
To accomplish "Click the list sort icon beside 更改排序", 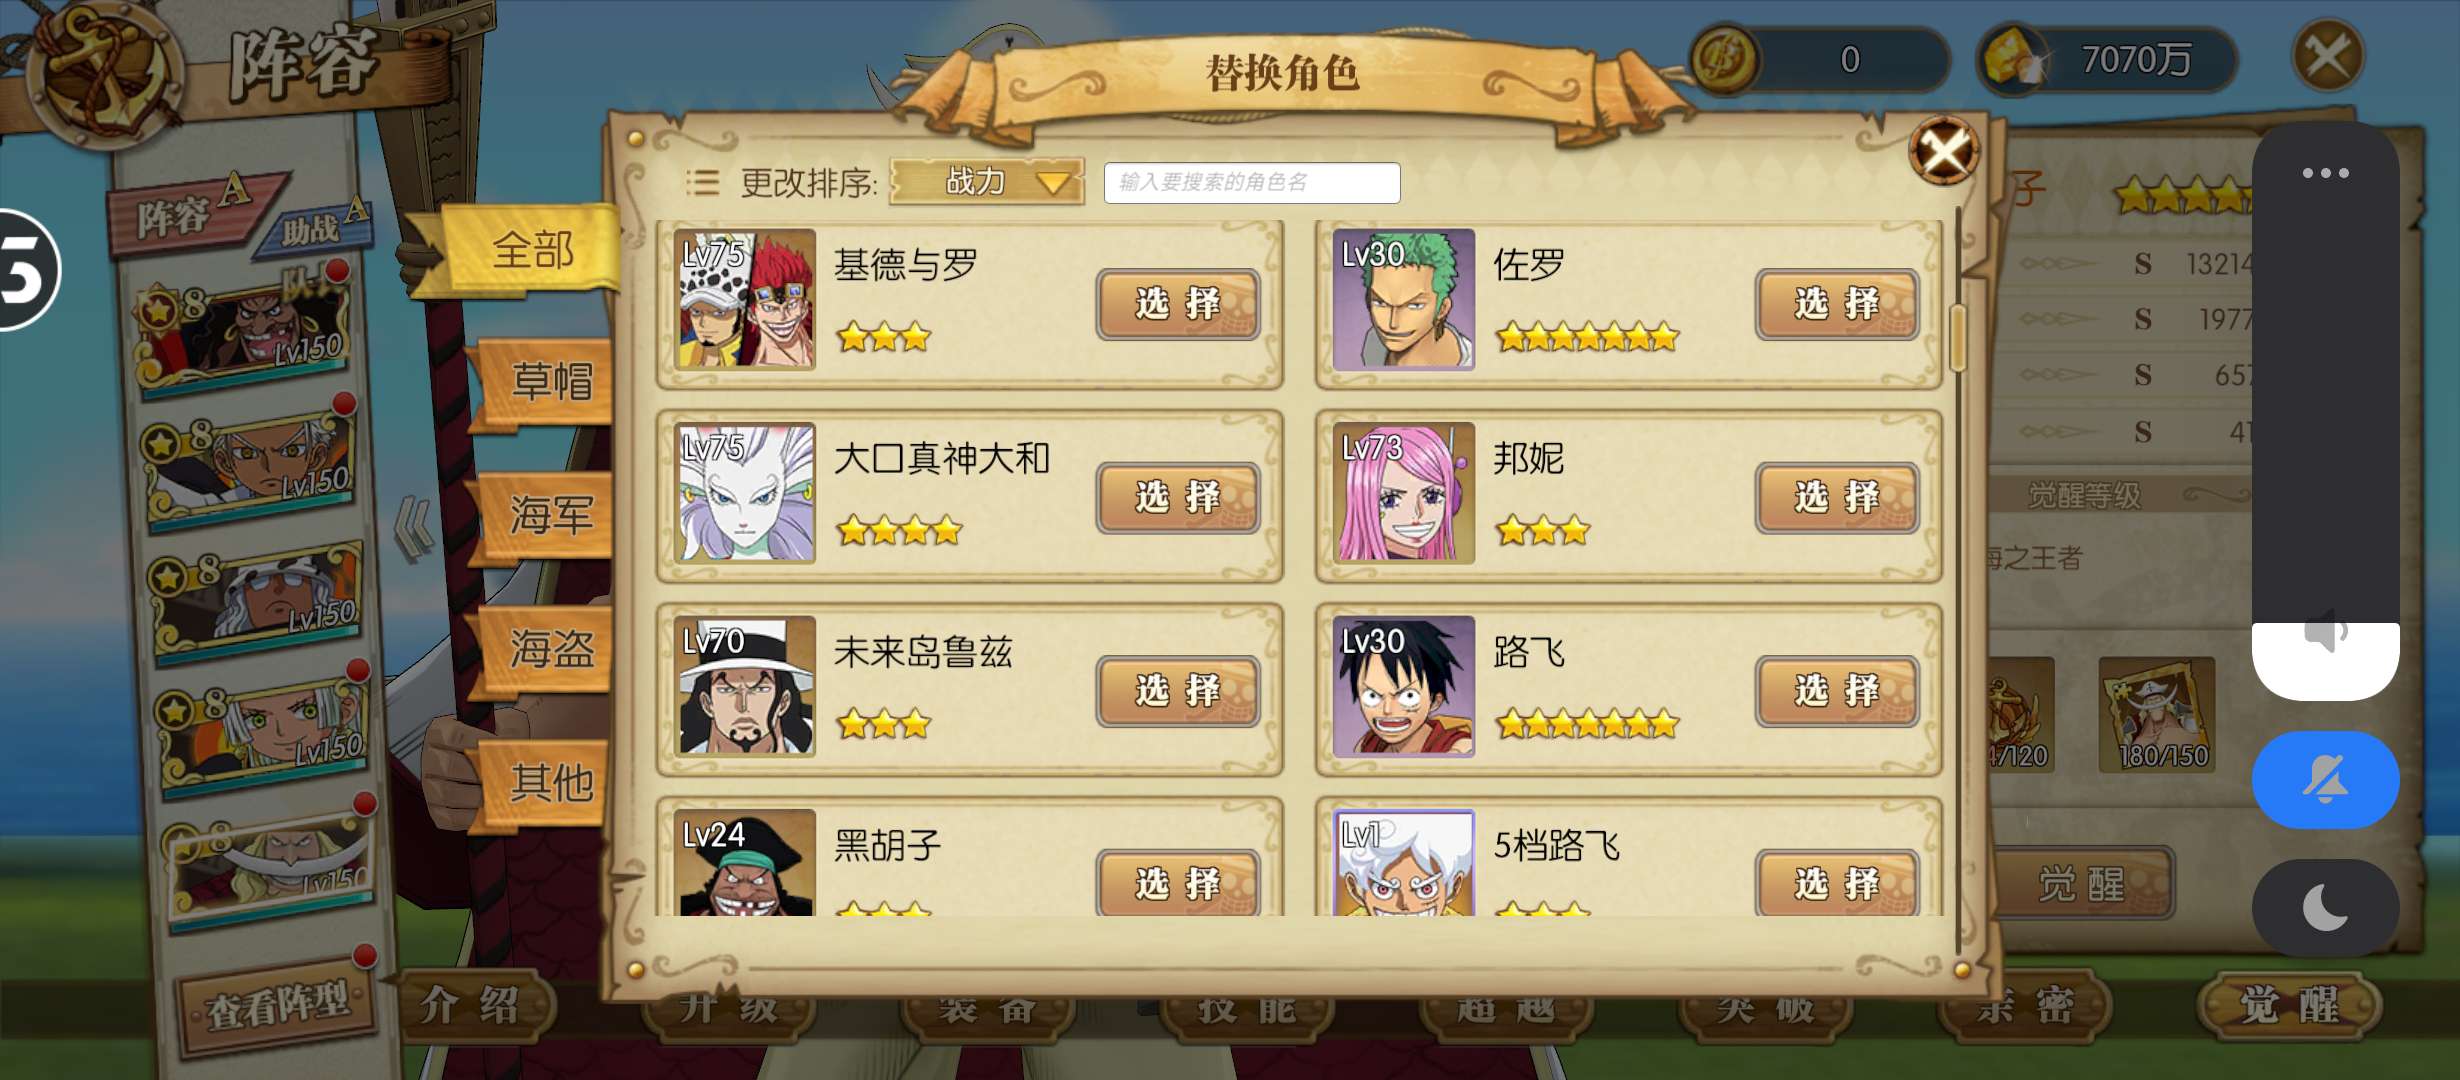I will 702,182.
